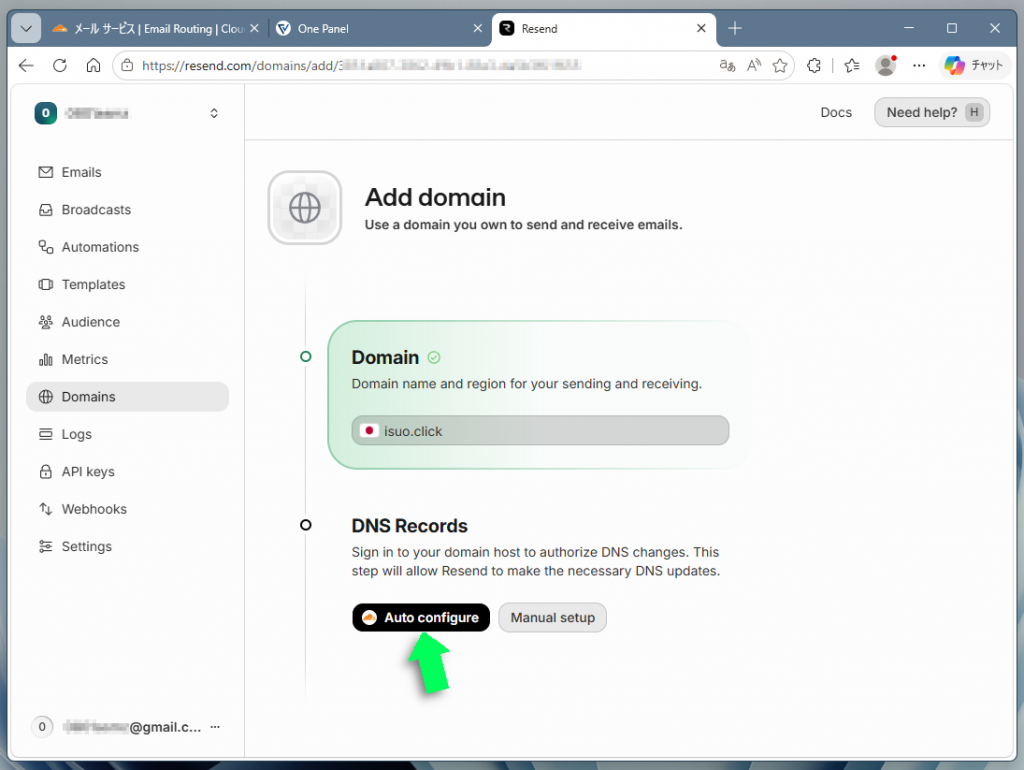Close the Email Routing tab
Image resolution: width=1024 pixels, height=770 pixels.
tap(254, 28)
